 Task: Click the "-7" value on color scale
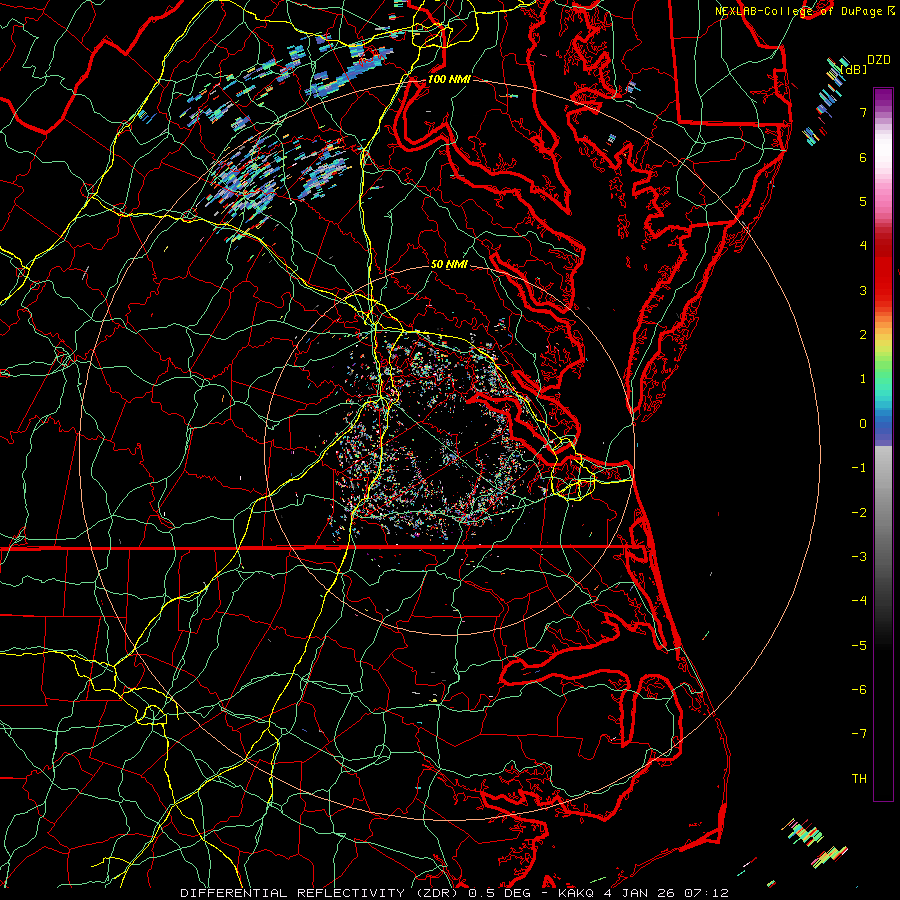[x=859, y=734]
